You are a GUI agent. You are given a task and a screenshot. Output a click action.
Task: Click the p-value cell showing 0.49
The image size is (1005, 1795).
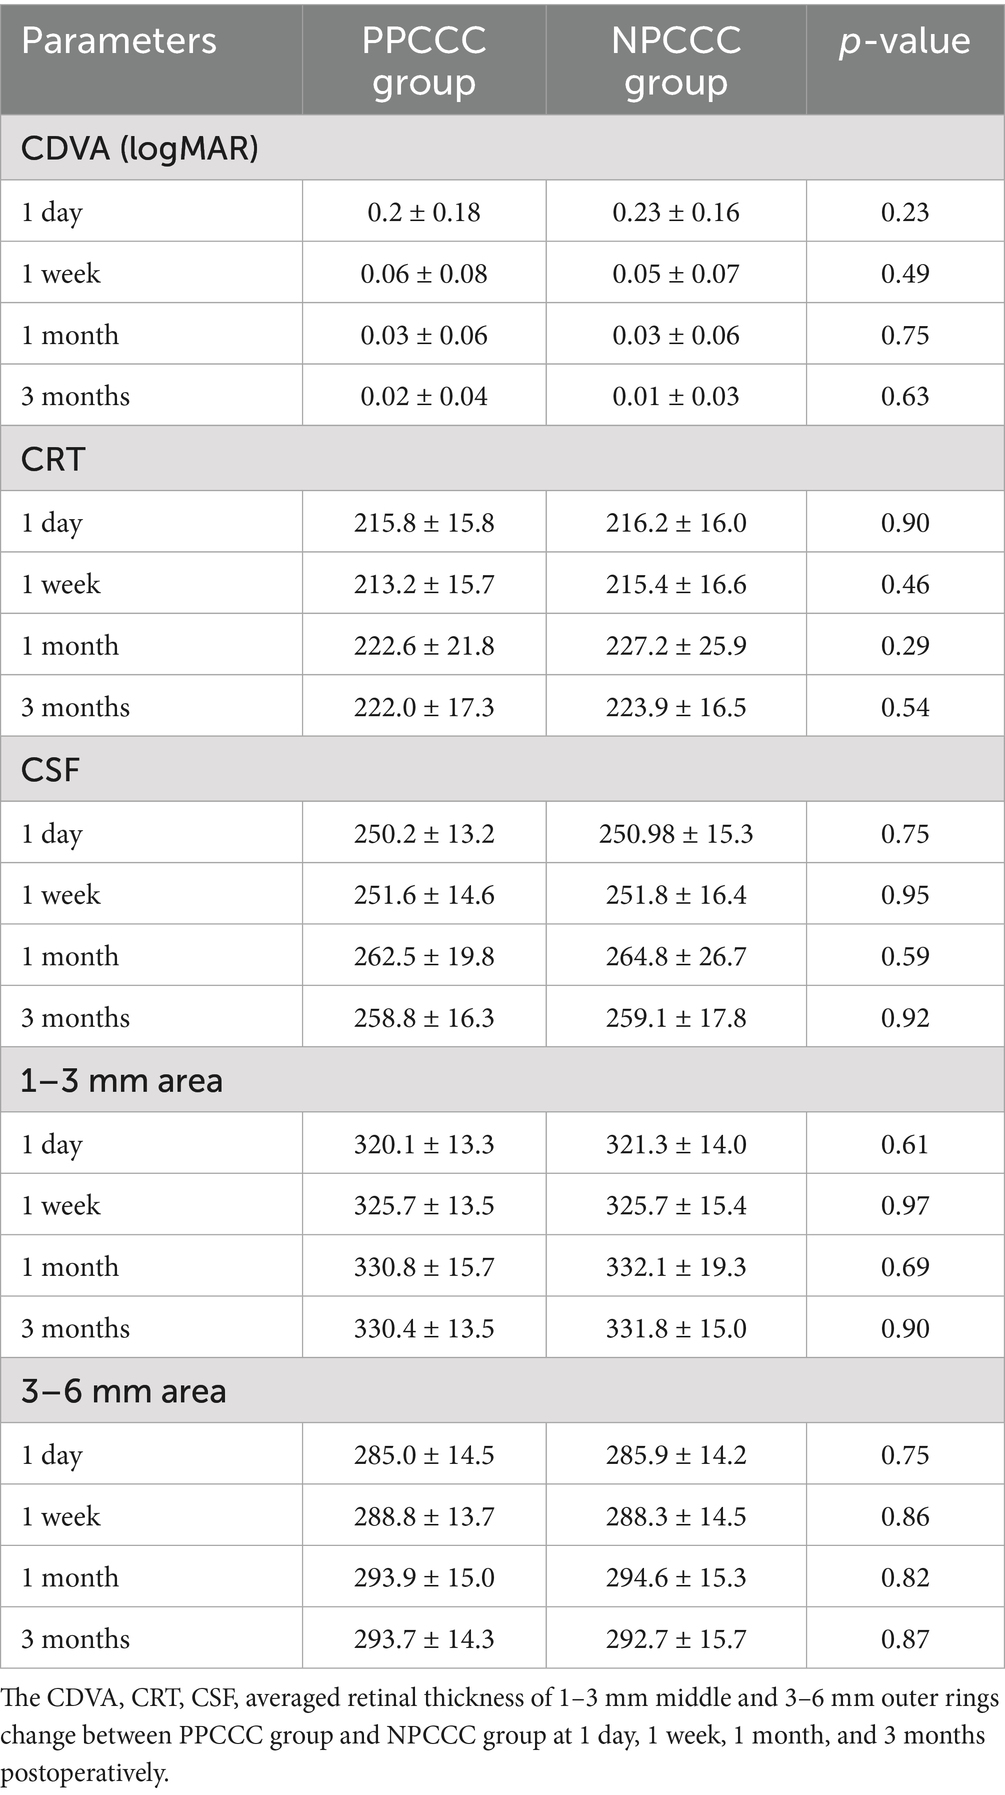[905, 274]
